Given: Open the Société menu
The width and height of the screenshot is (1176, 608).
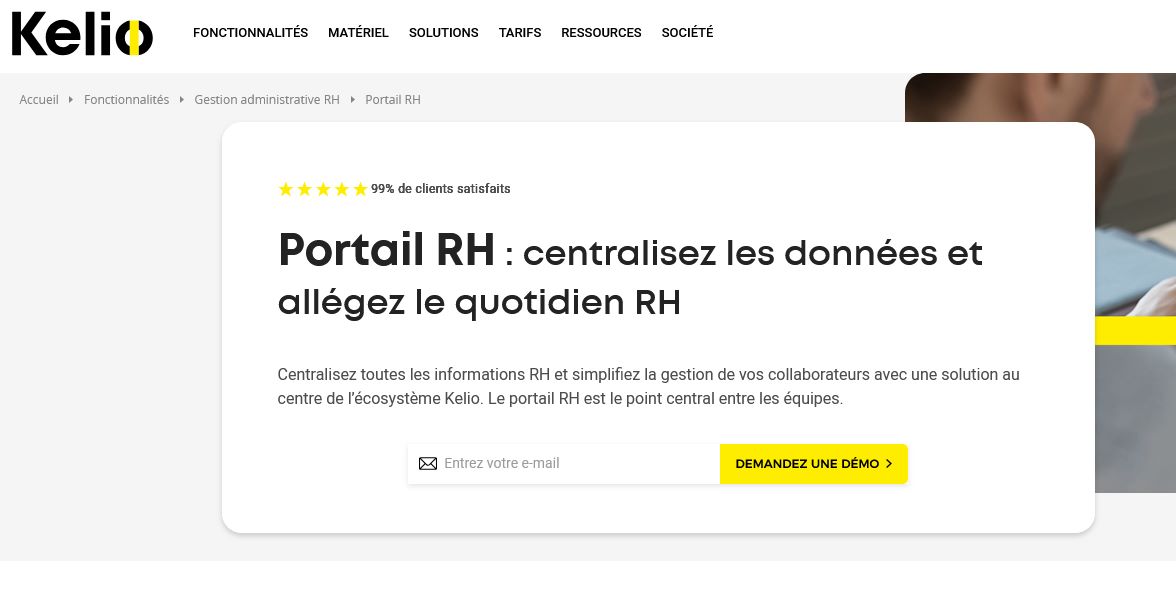Looking at the screenshot, I should pyautogui.click(x=687, y=33).
